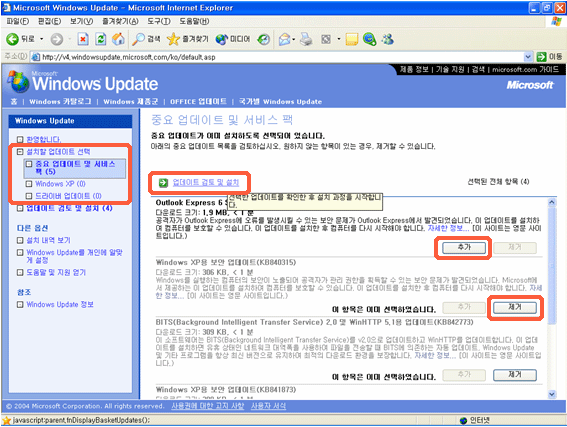The height and width of the screenshot is (427, 567).
Task: Open 설치 내역 보기 in sidebar
Action: [x=48, y=240]
